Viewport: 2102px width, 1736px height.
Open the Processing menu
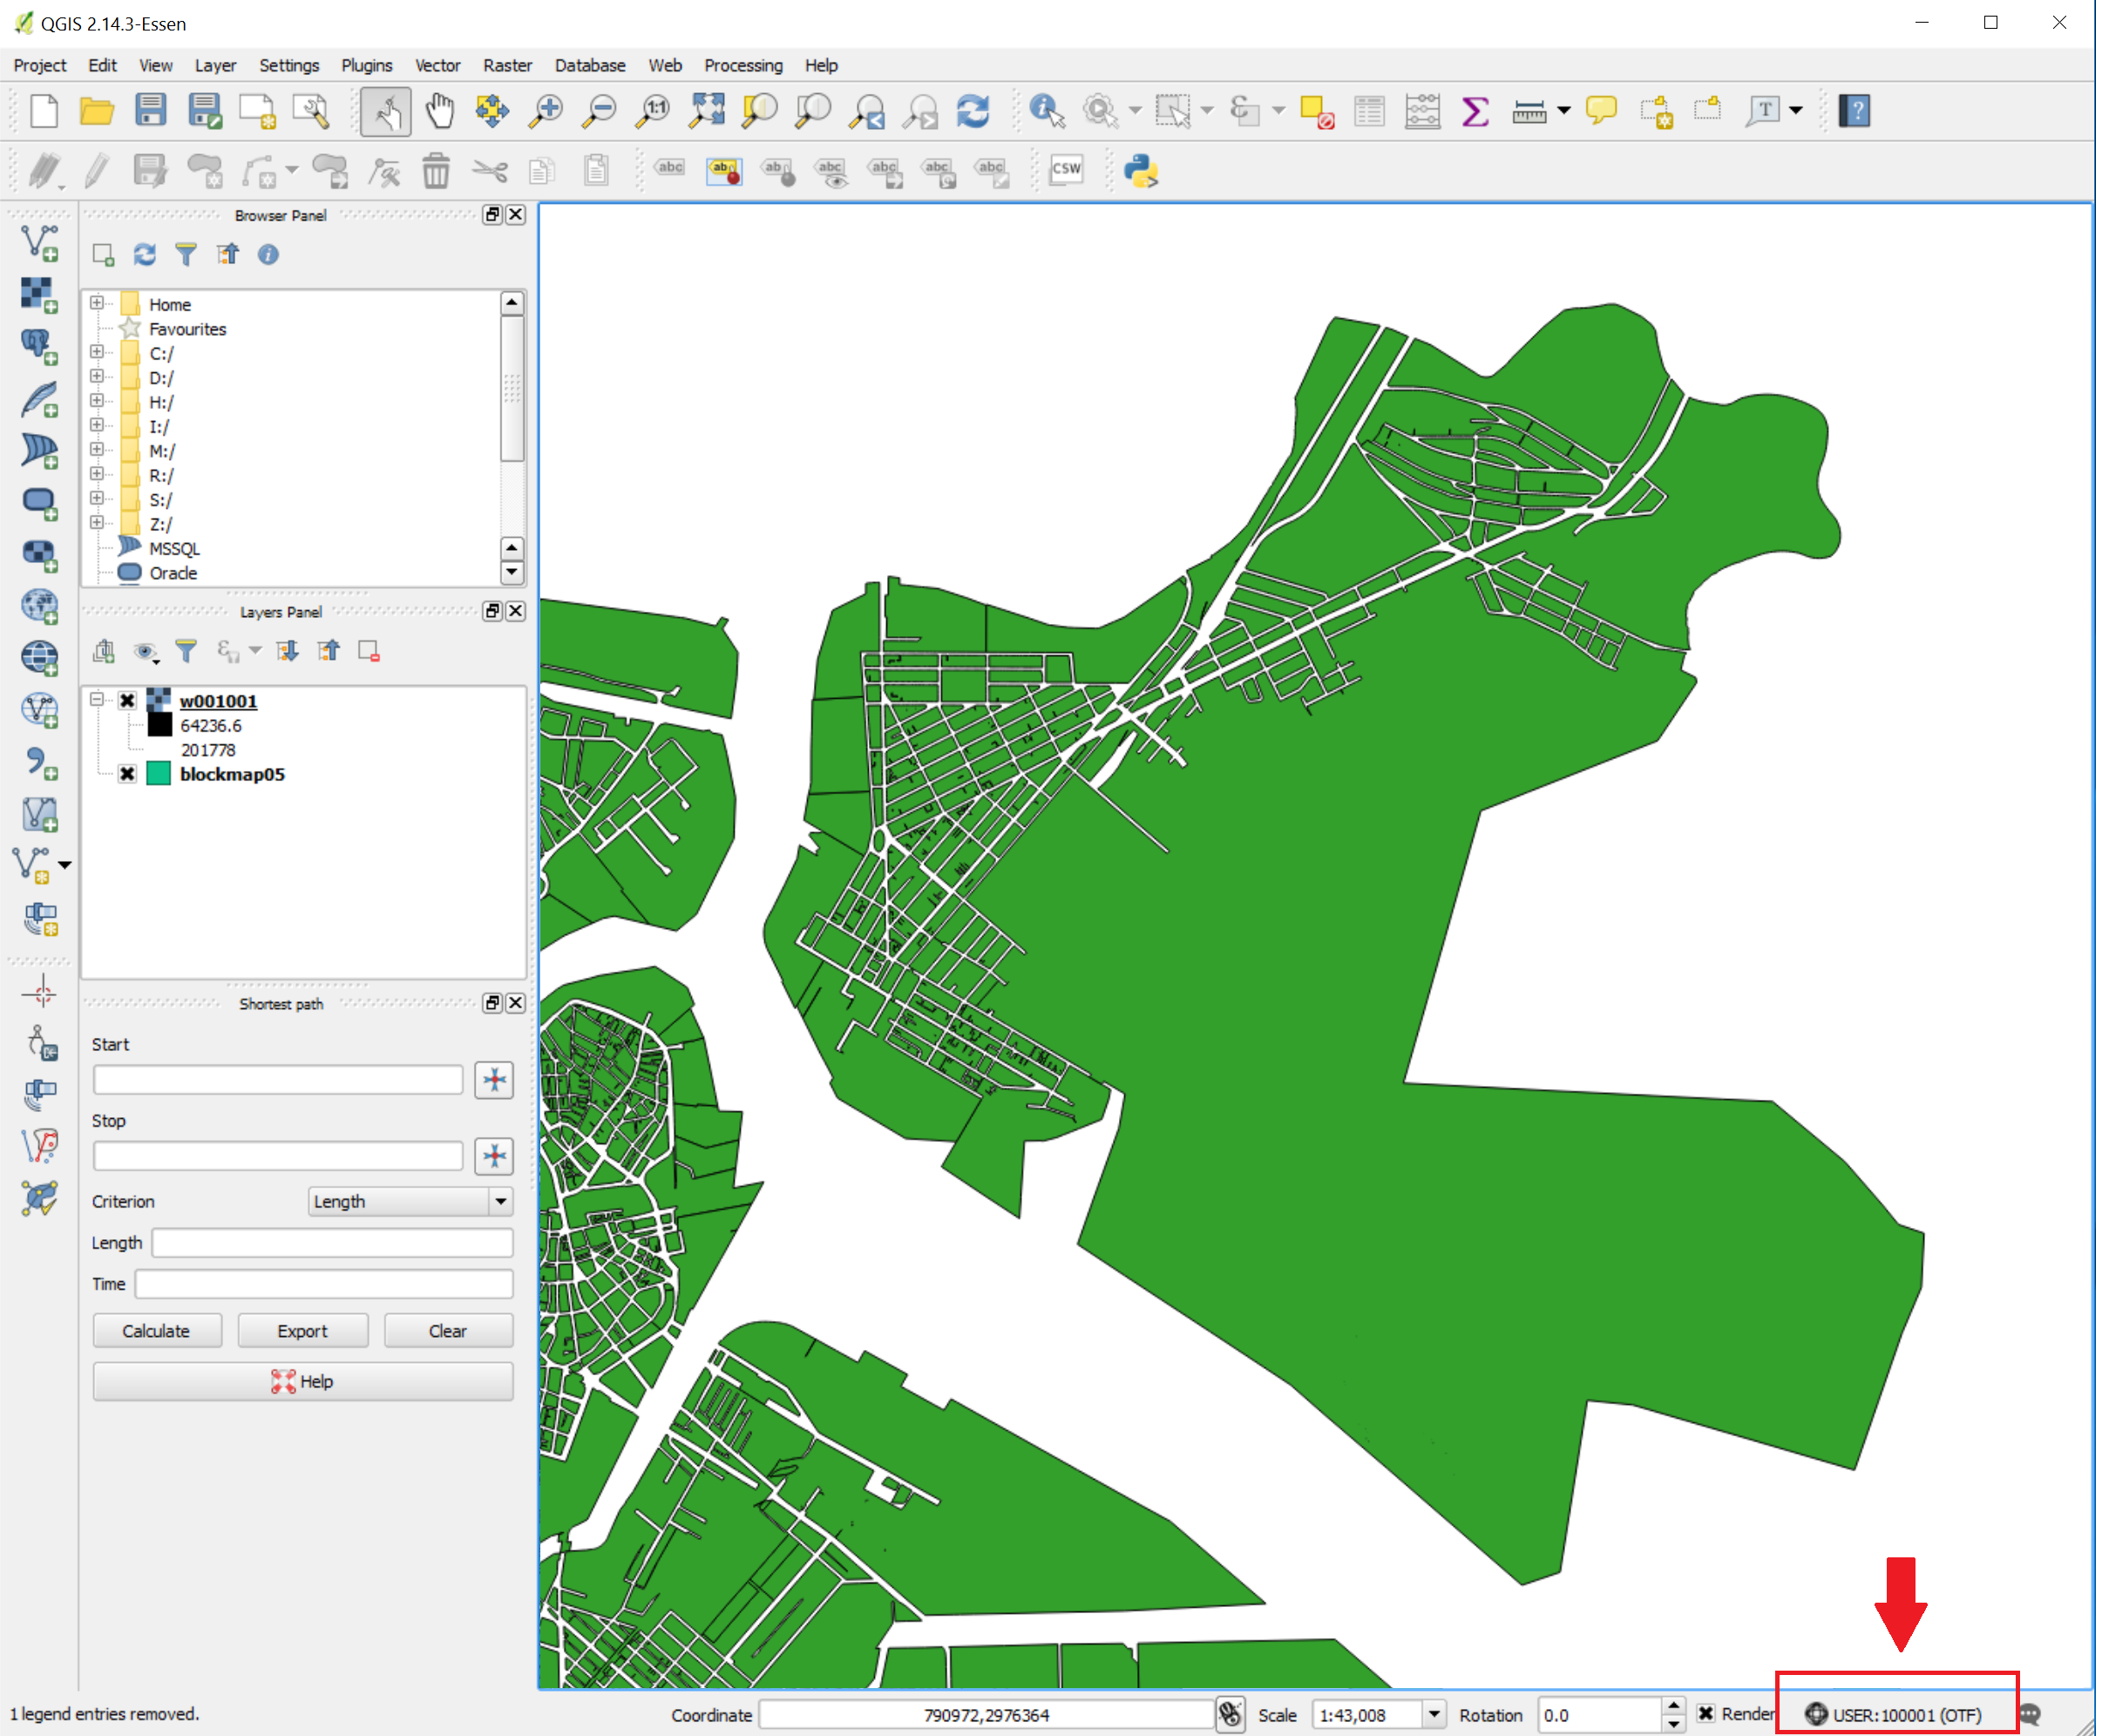point(742,65)
